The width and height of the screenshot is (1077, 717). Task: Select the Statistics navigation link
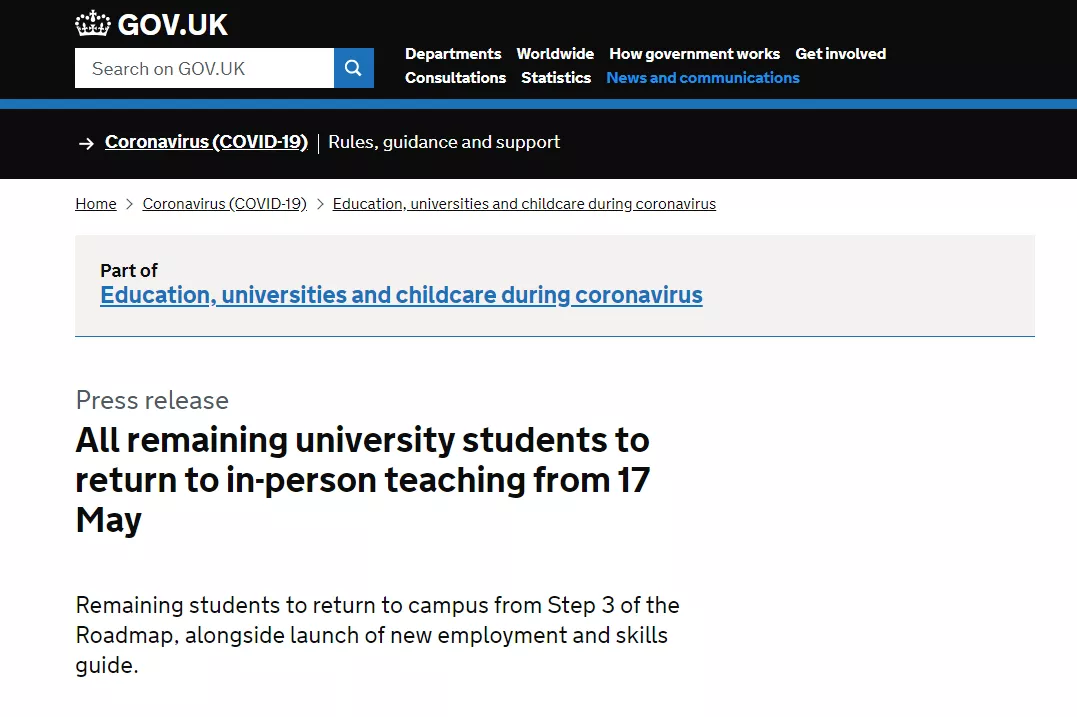pos(556,78)
